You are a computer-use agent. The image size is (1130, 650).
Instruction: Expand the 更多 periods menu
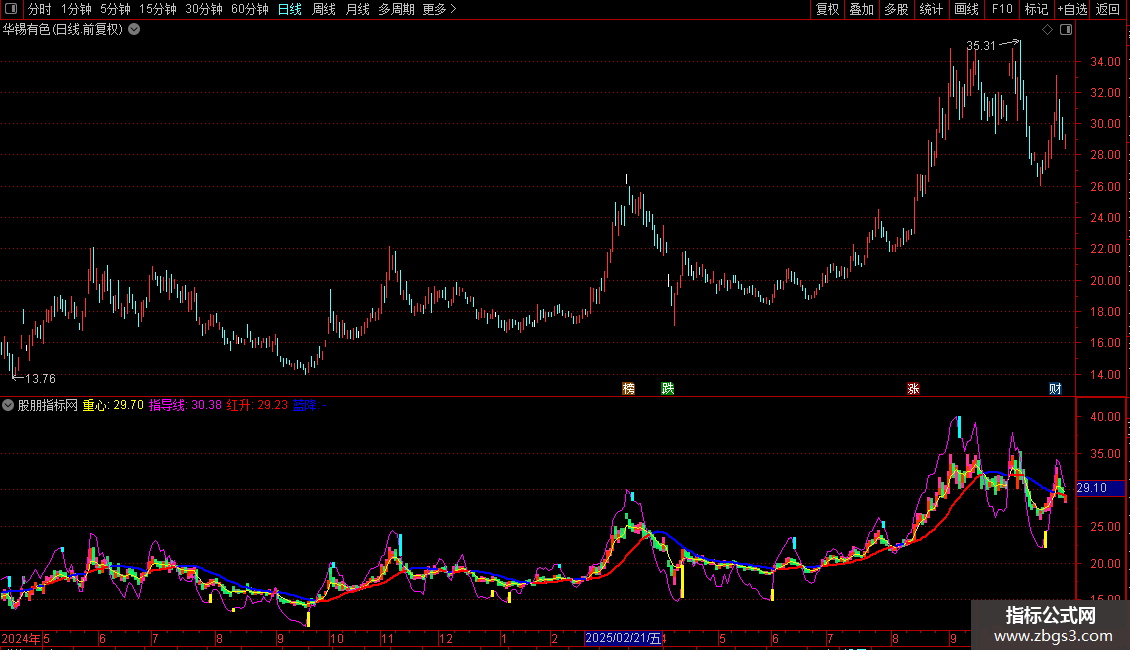(439, 9)
